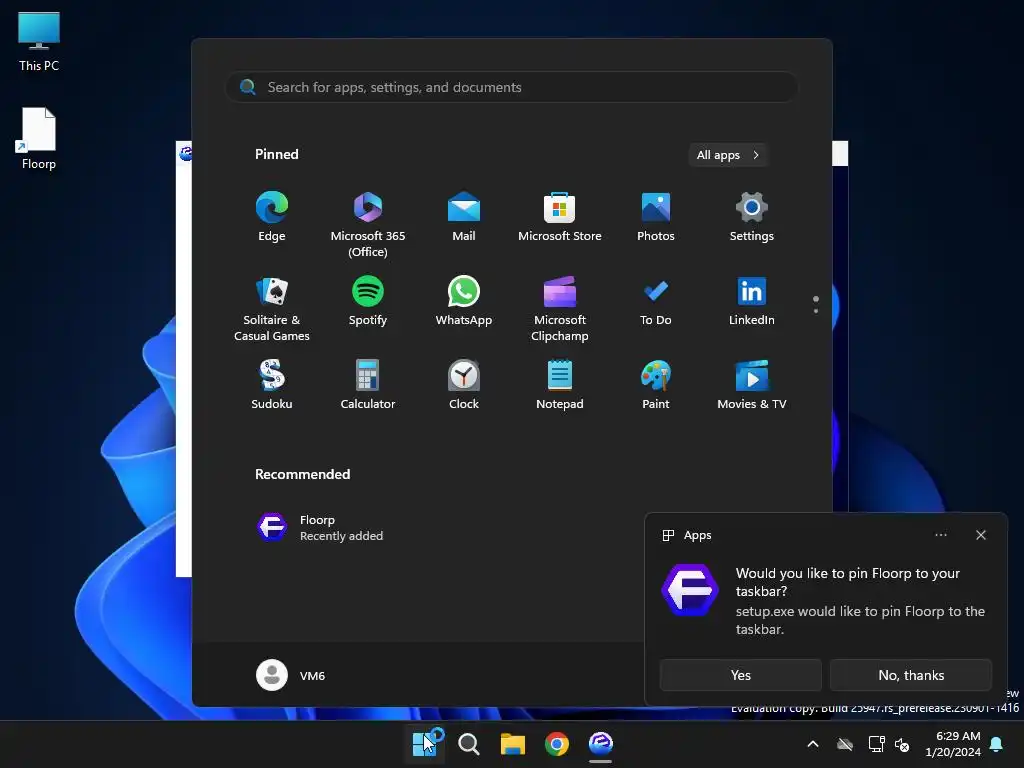Open Solitaire & Casual Games
The height and width of the screenshot is (768, 1024).
(272, 310)
